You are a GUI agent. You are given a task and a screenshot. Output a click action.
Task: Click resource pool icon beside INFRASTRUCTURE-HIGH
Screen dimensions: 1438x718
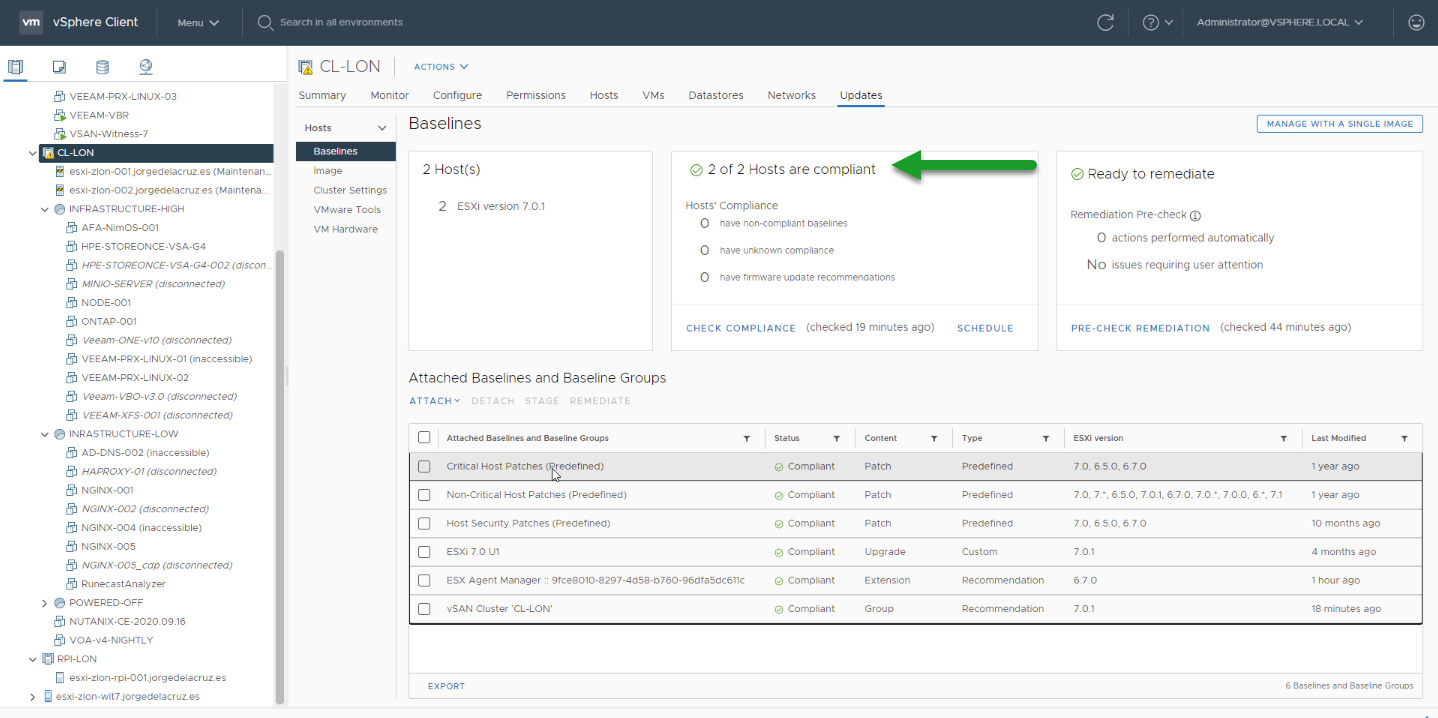click(60, 209)
